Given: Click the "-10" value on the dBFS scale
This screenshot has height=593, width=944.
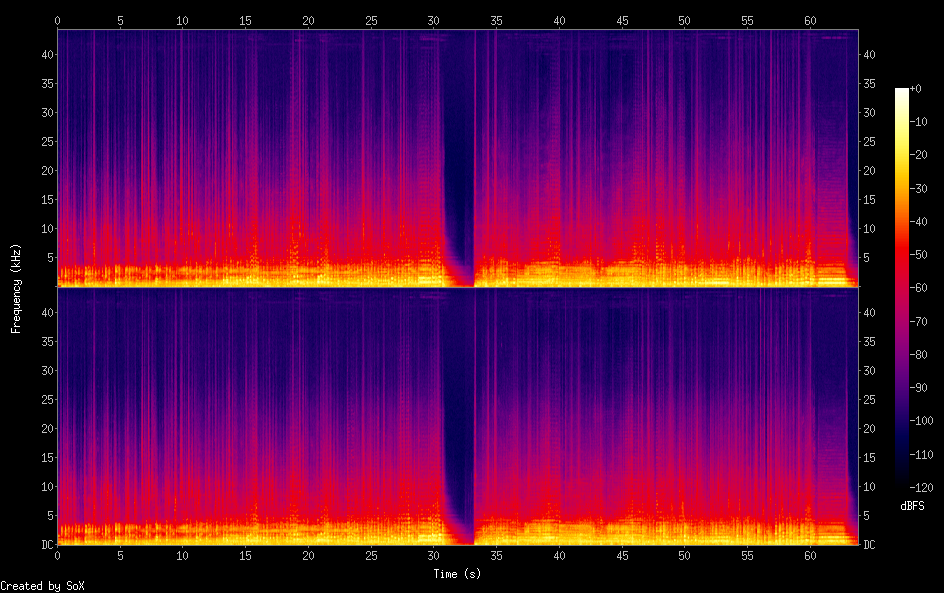Looking at the screenshot, I should point(919,122).
